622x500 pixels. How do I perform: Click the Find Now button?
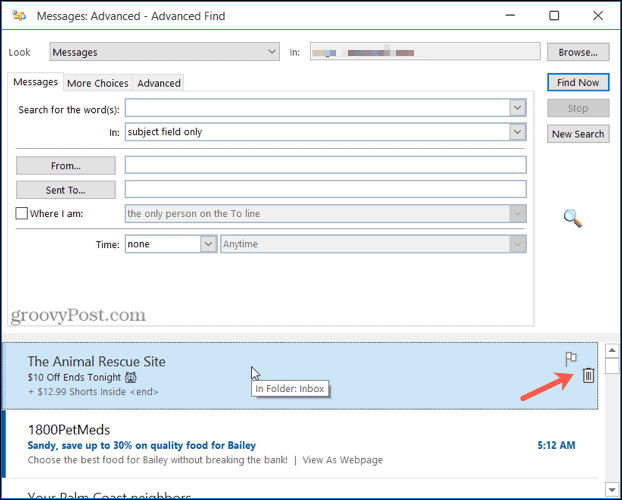pos(578,83)
